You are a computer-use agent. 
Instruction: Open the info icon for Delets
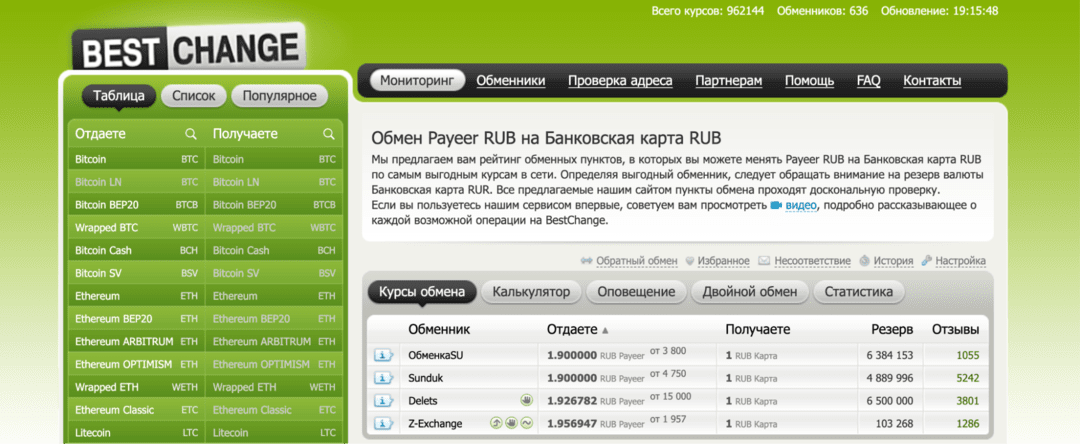(x=383, y=401)
